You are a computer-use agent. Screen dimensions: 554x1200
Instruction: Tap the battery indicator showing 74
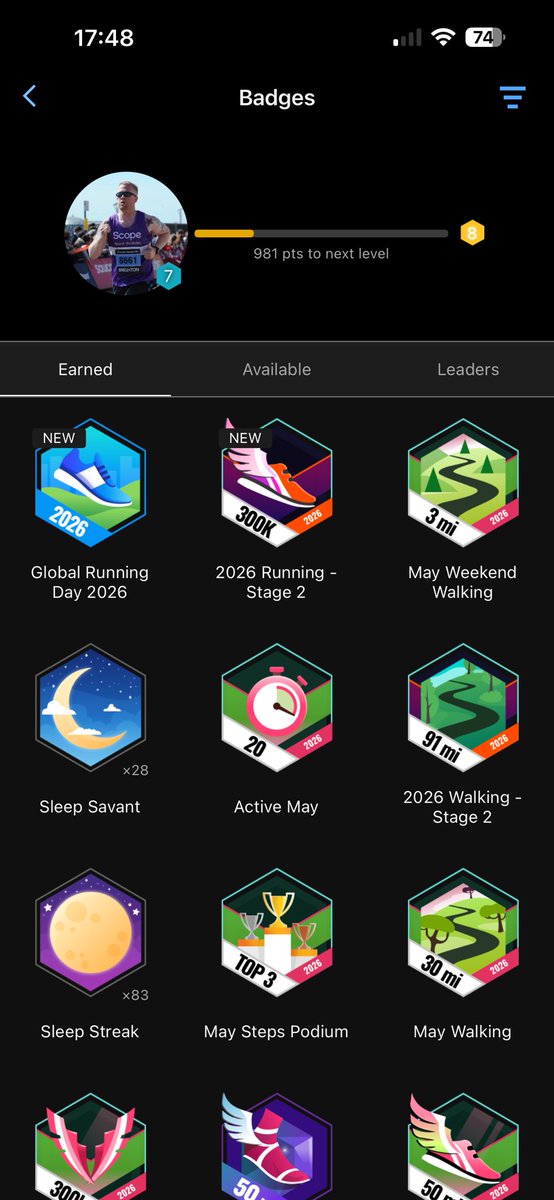[485, 38]
